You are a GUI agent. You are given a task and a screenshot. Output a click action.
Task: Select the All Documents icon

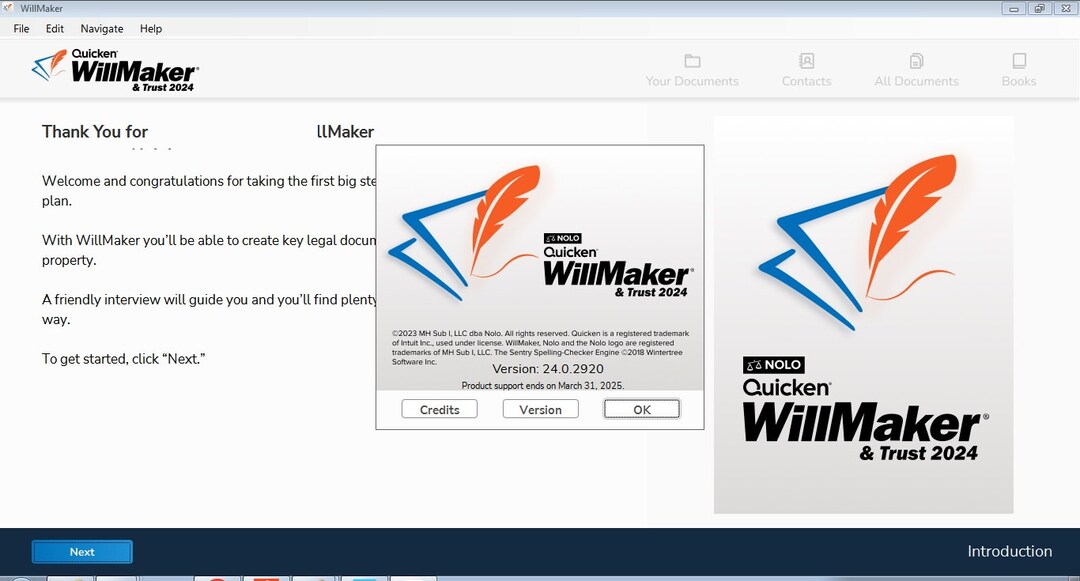click(916, 61)
